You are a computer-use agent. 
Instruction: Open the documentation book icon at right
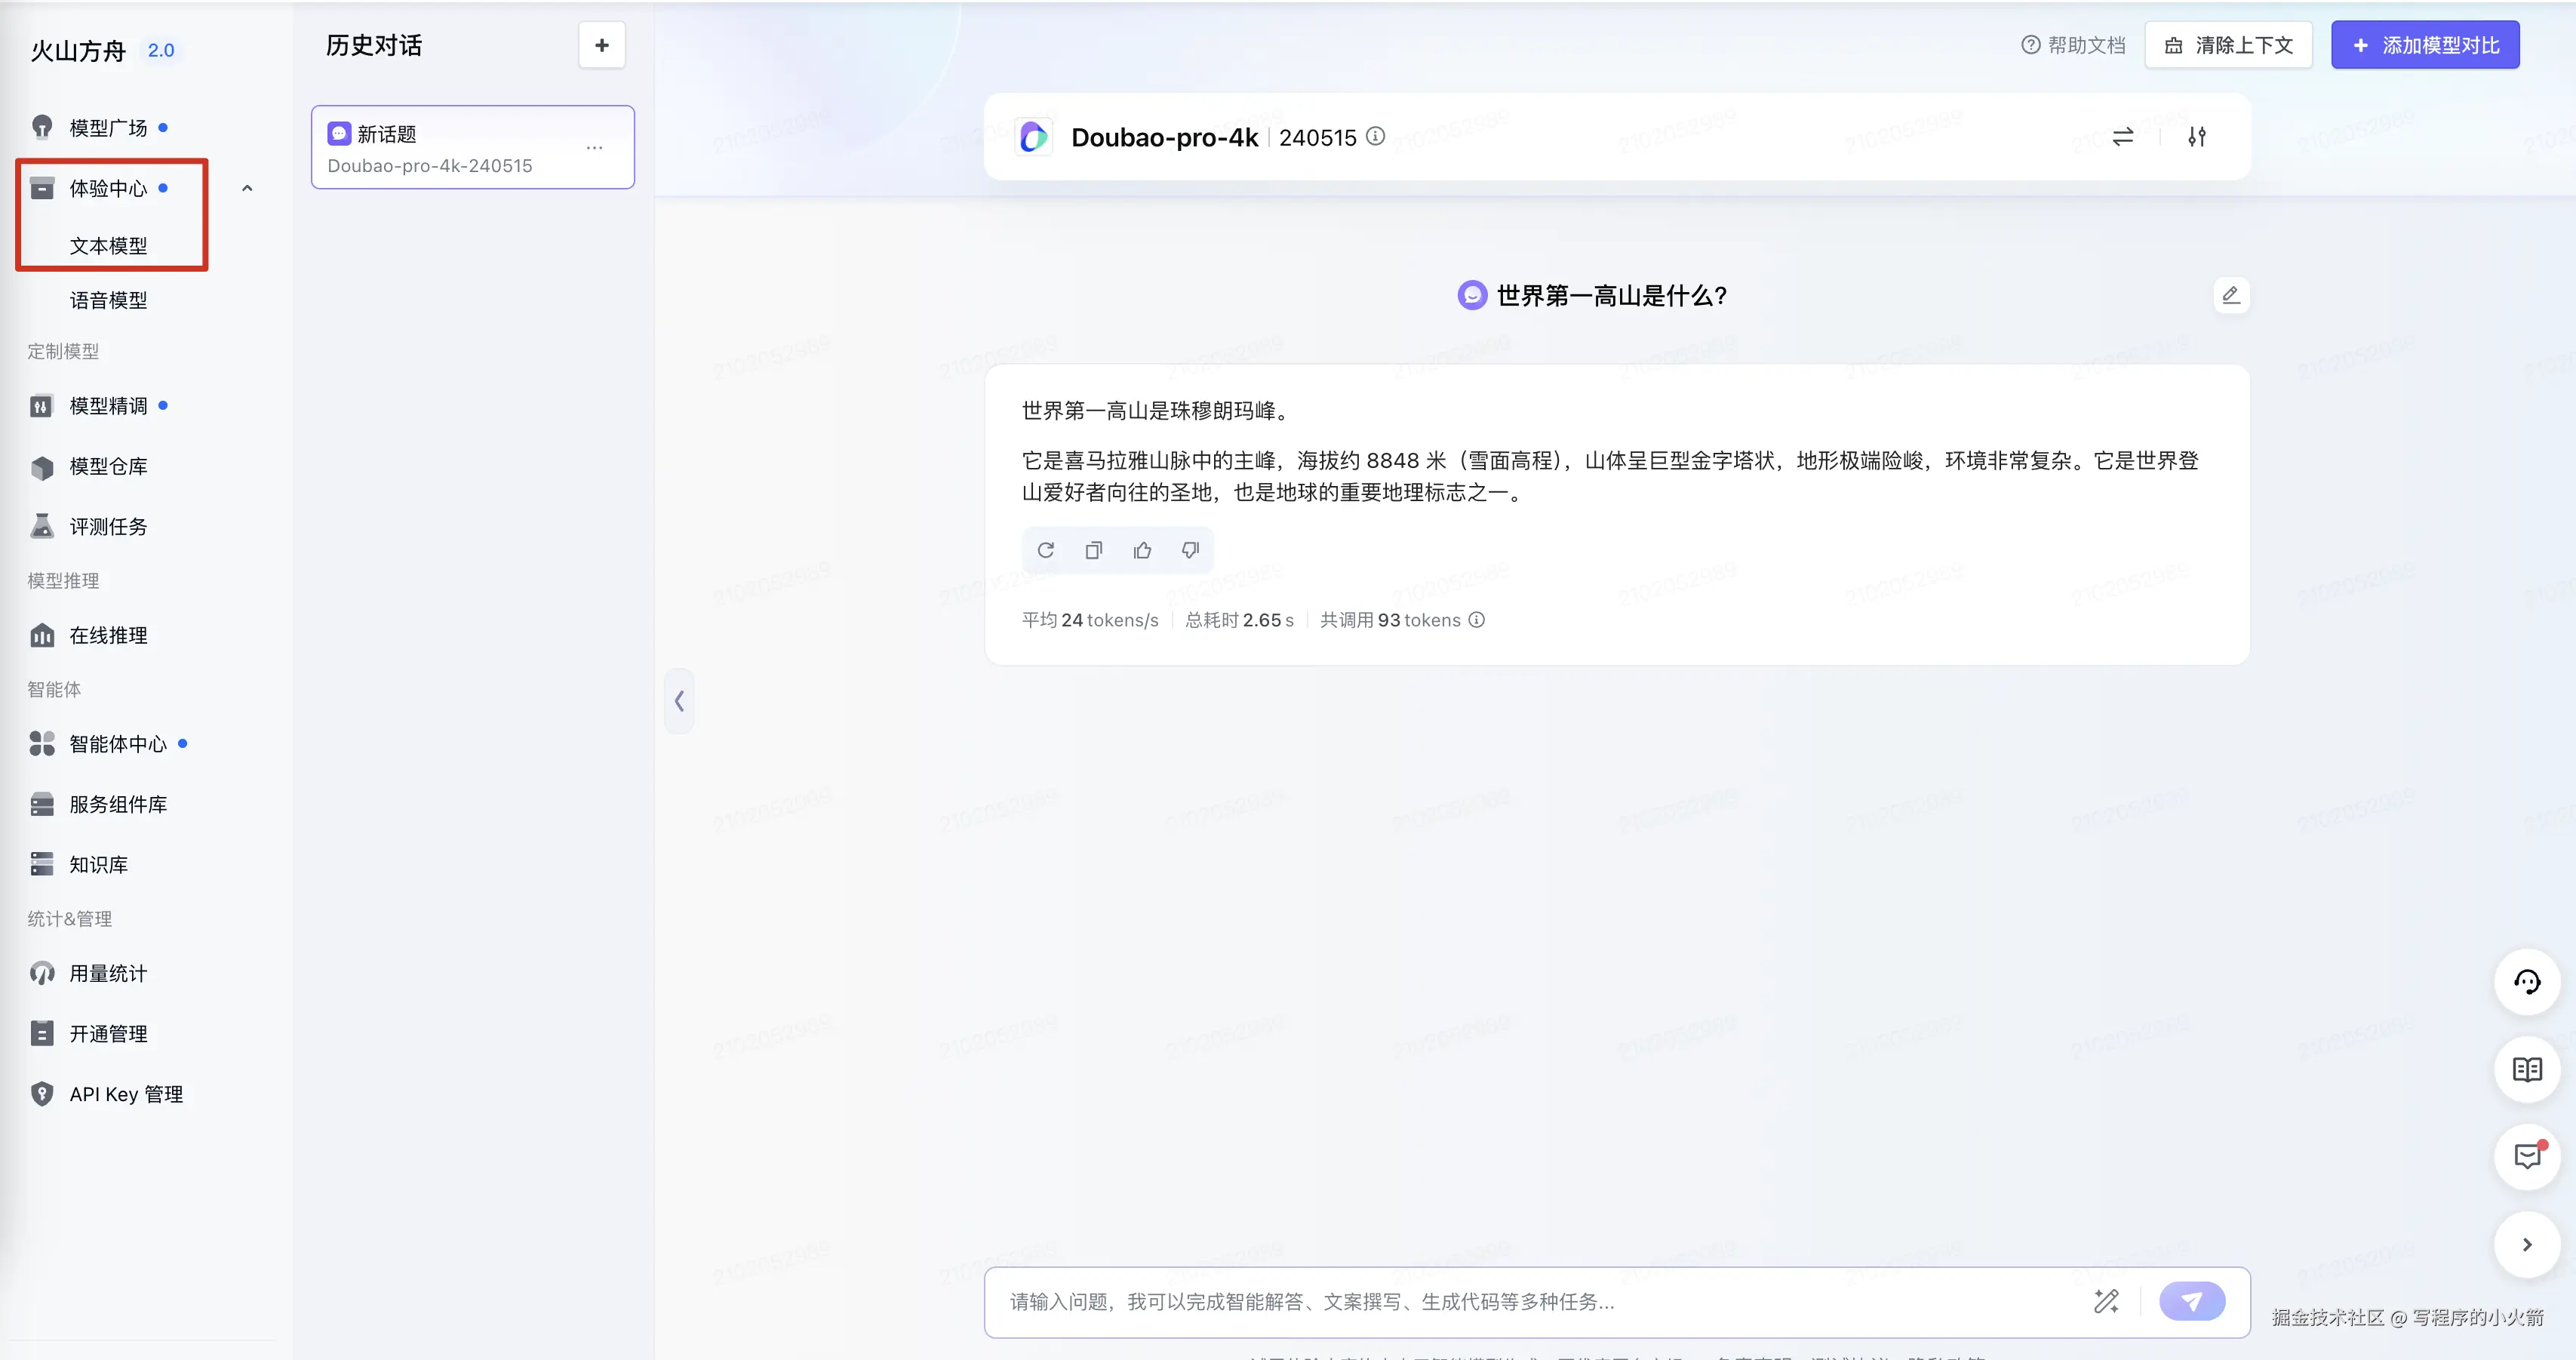pos(2527,1069)
